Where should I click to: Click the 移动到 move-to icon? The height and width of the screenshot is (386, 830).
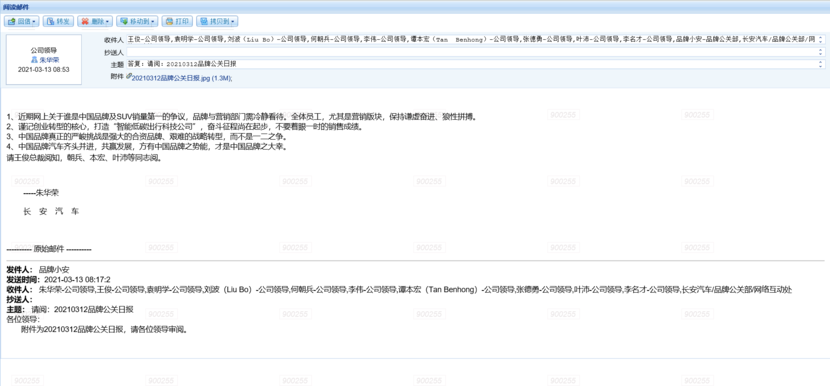coord(124,22)
